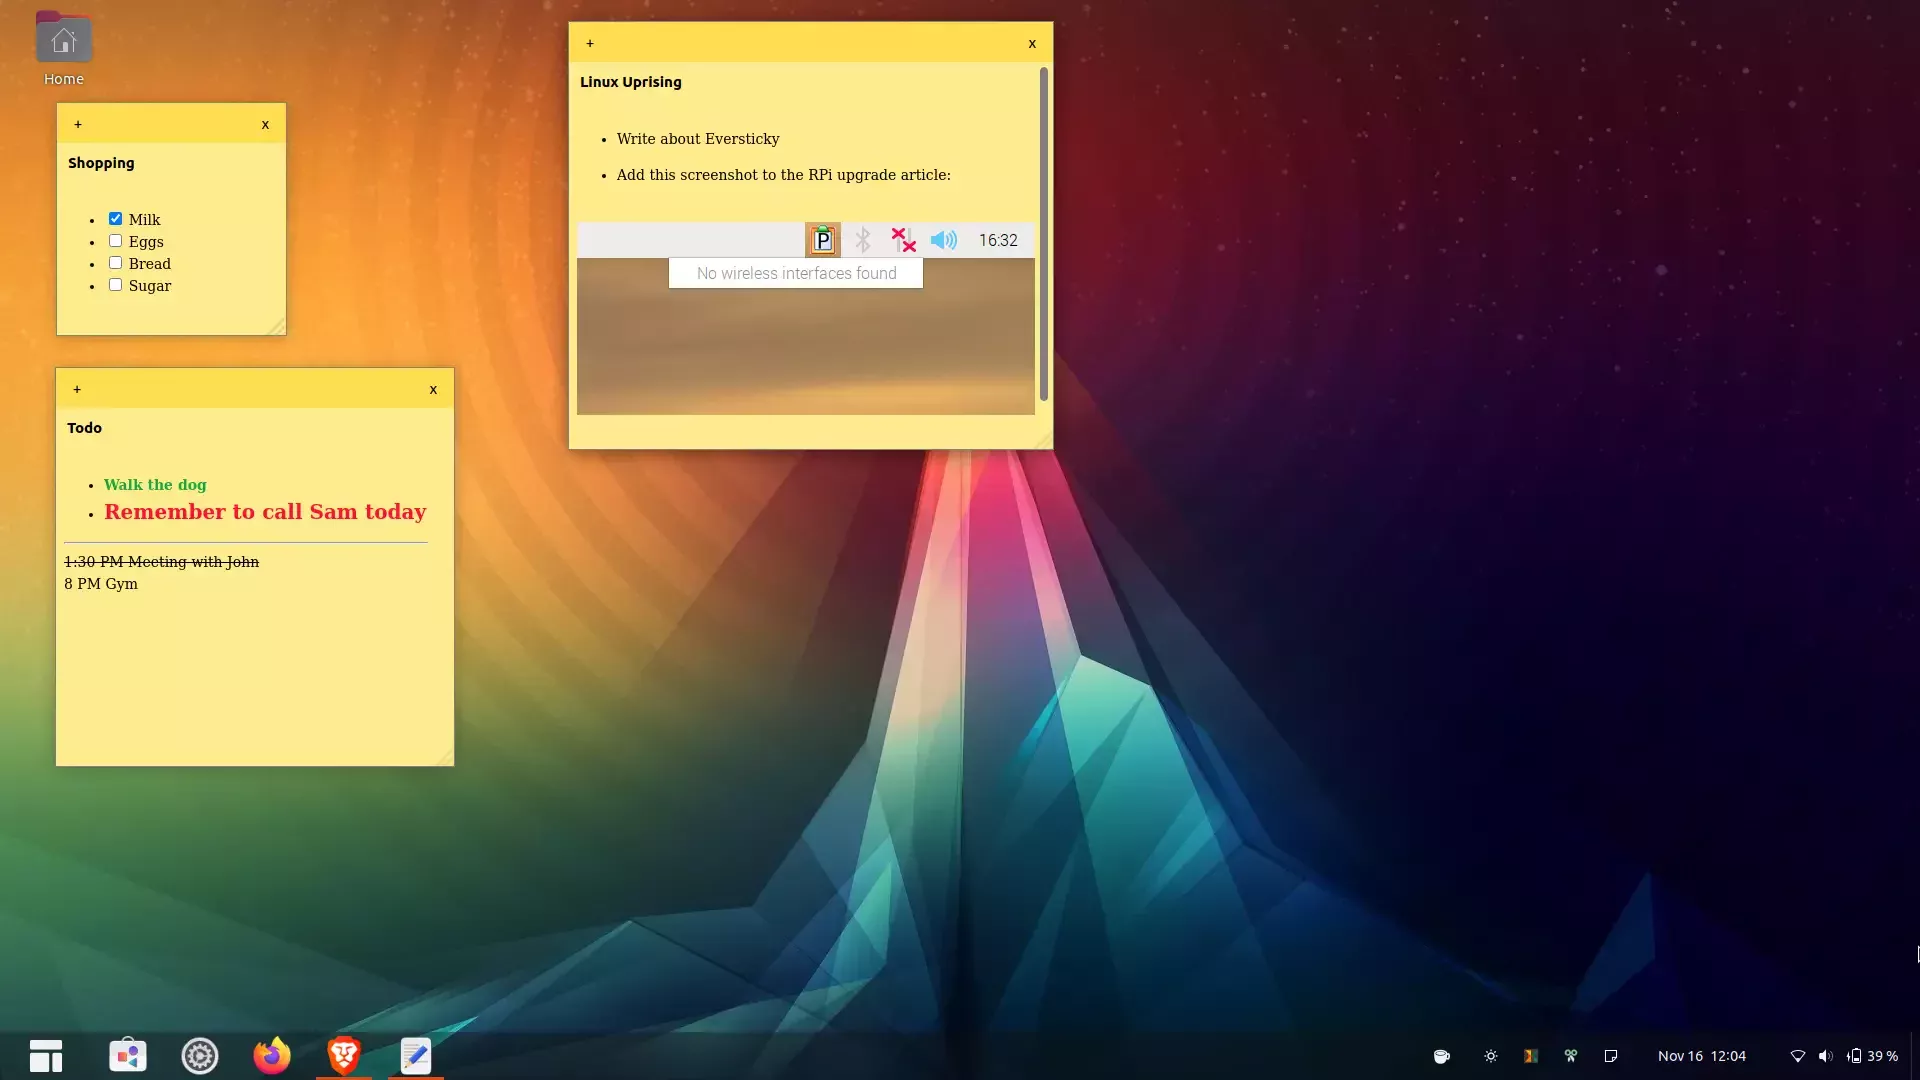Viewport: 1920px width, 1080px height.
Task: Close the Linux Uprising sticky note
Action: [x=1032, y=43]
